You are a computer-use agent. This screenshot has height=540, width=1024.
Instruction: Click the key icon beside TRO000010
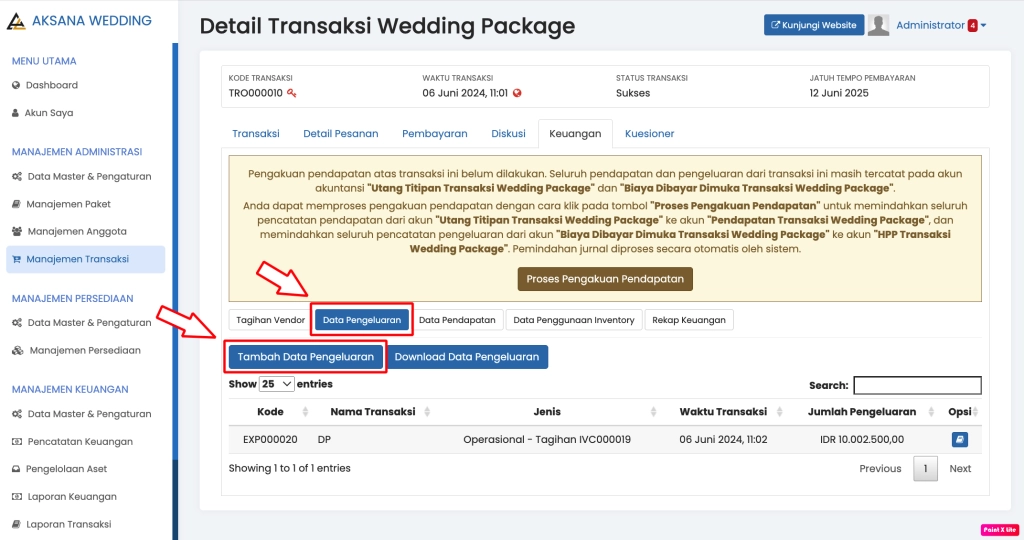[292, 93]
